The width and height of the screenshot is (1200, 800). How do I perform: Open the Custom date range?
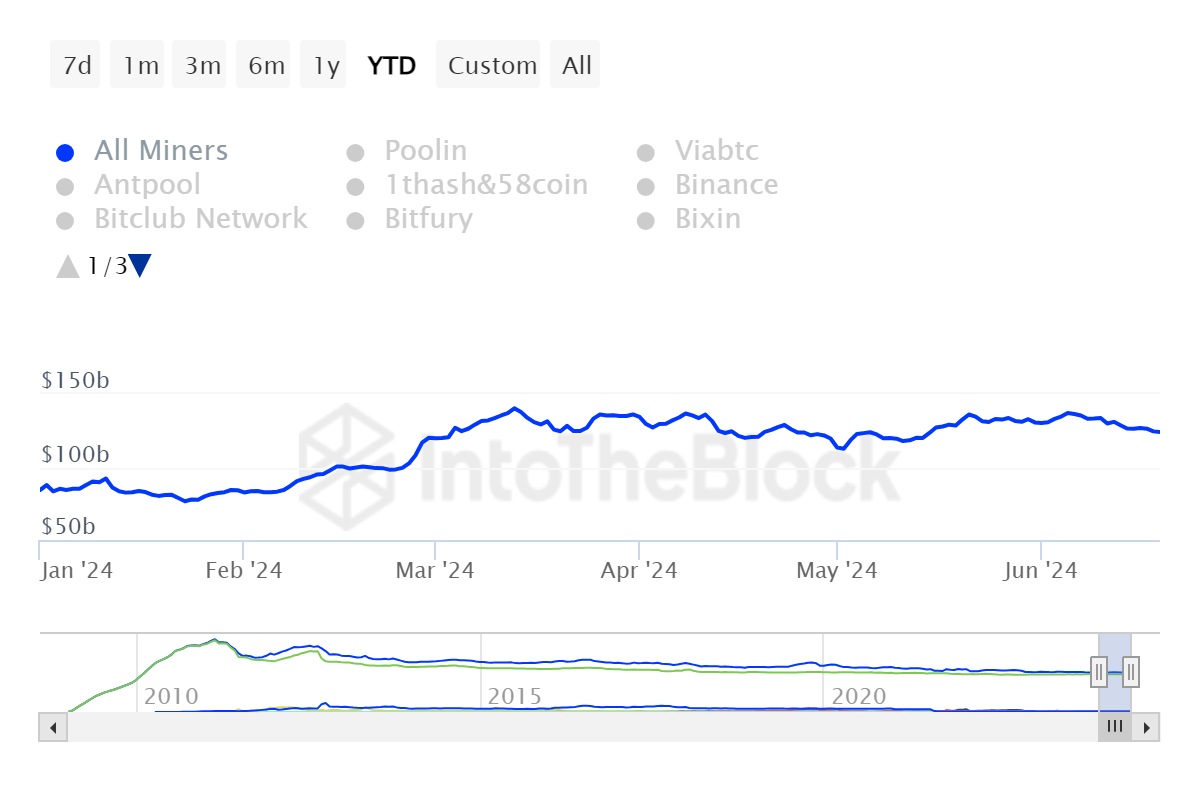(x=492, y=66)
